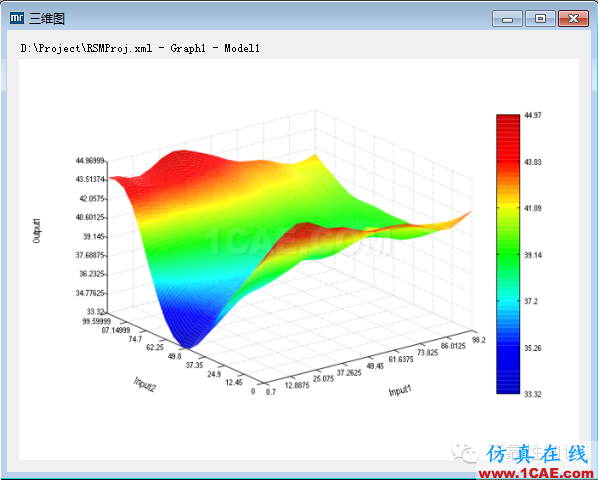Minimize the 三维图 window
Image resolution: width=598 pixels, height=481 pixels.
507,19
